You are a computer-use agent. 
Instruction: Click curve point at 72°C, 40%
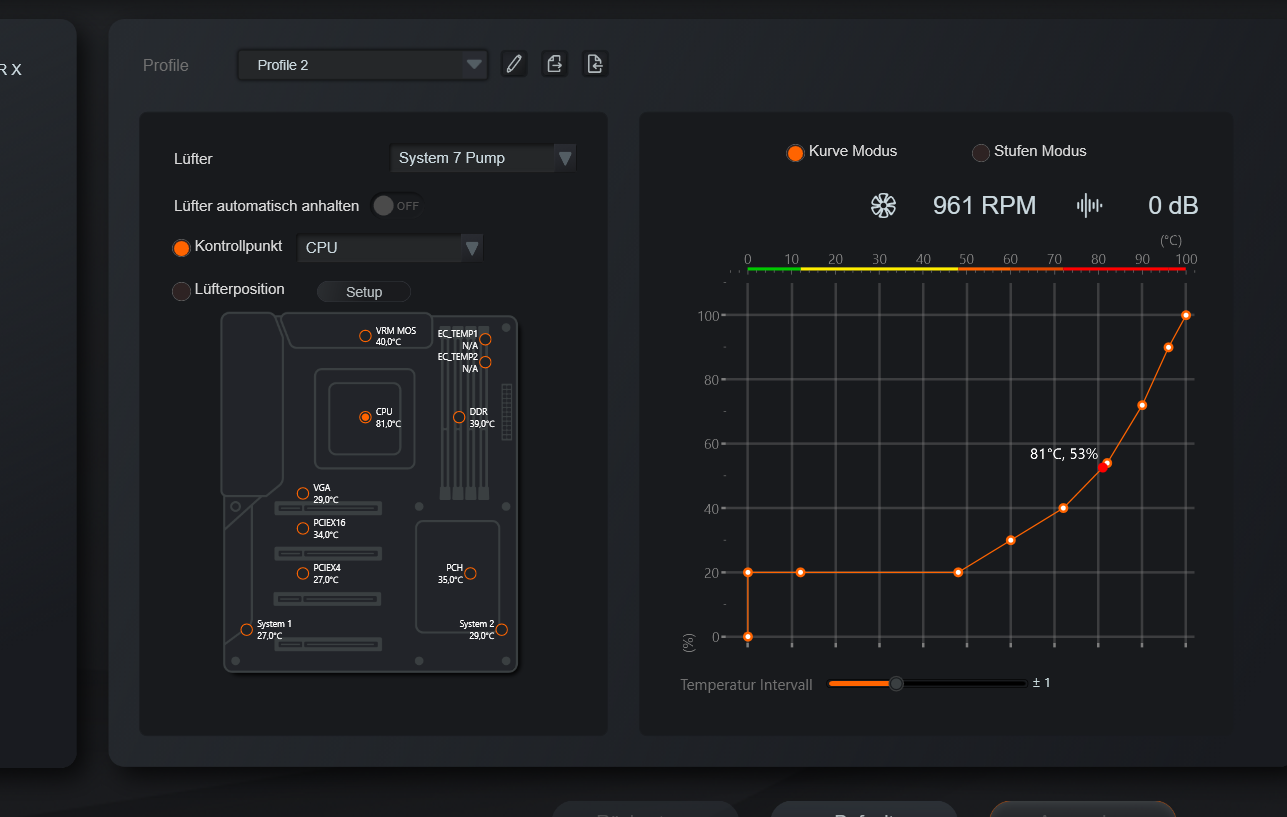[1063, 508]
